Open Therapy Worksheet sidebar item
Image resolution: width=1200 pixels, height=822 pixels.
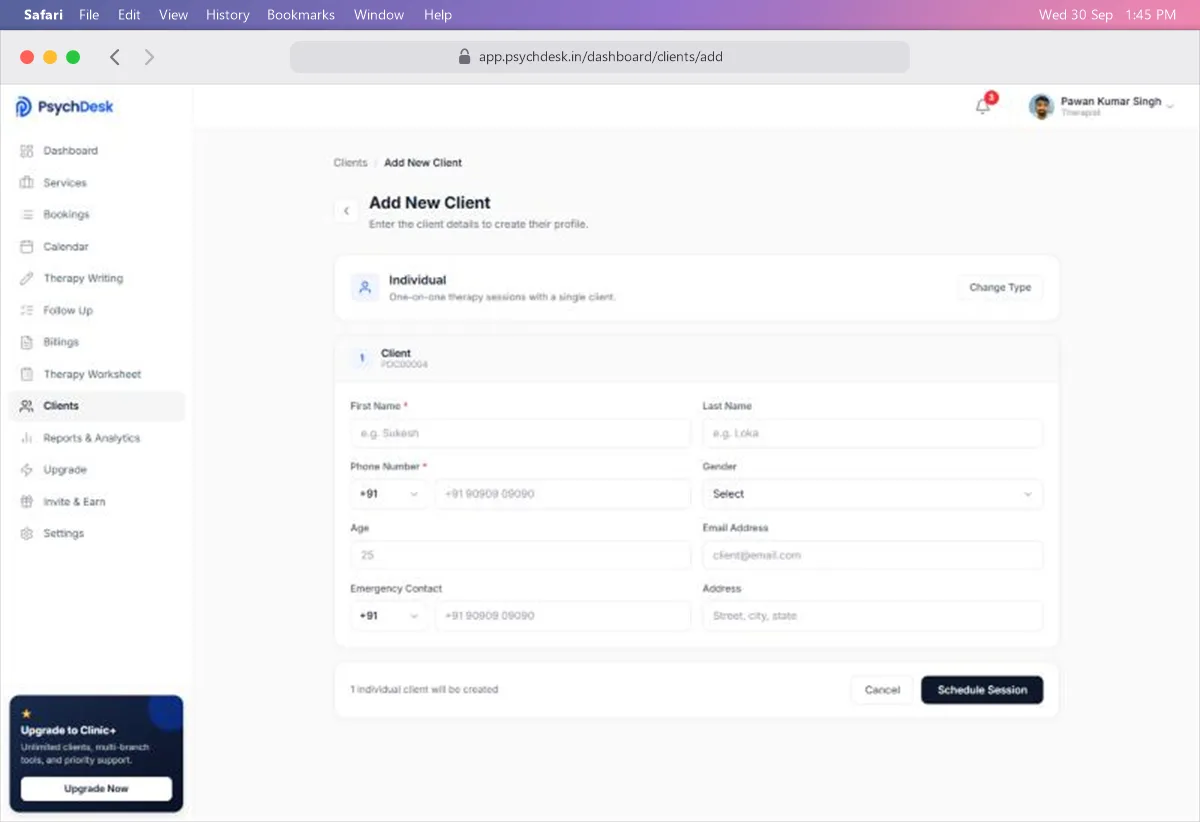96,374
